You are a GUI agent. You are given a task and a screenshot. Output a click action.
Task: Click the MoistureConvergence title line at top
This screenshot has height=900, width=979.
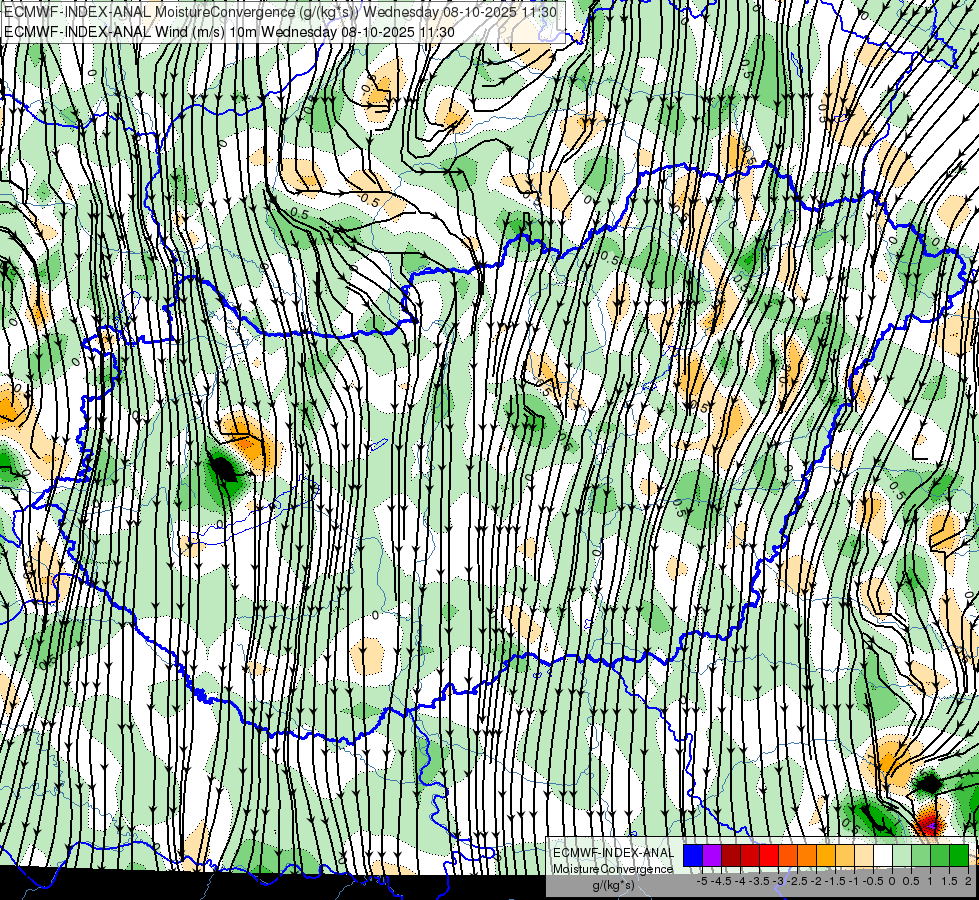280,12
